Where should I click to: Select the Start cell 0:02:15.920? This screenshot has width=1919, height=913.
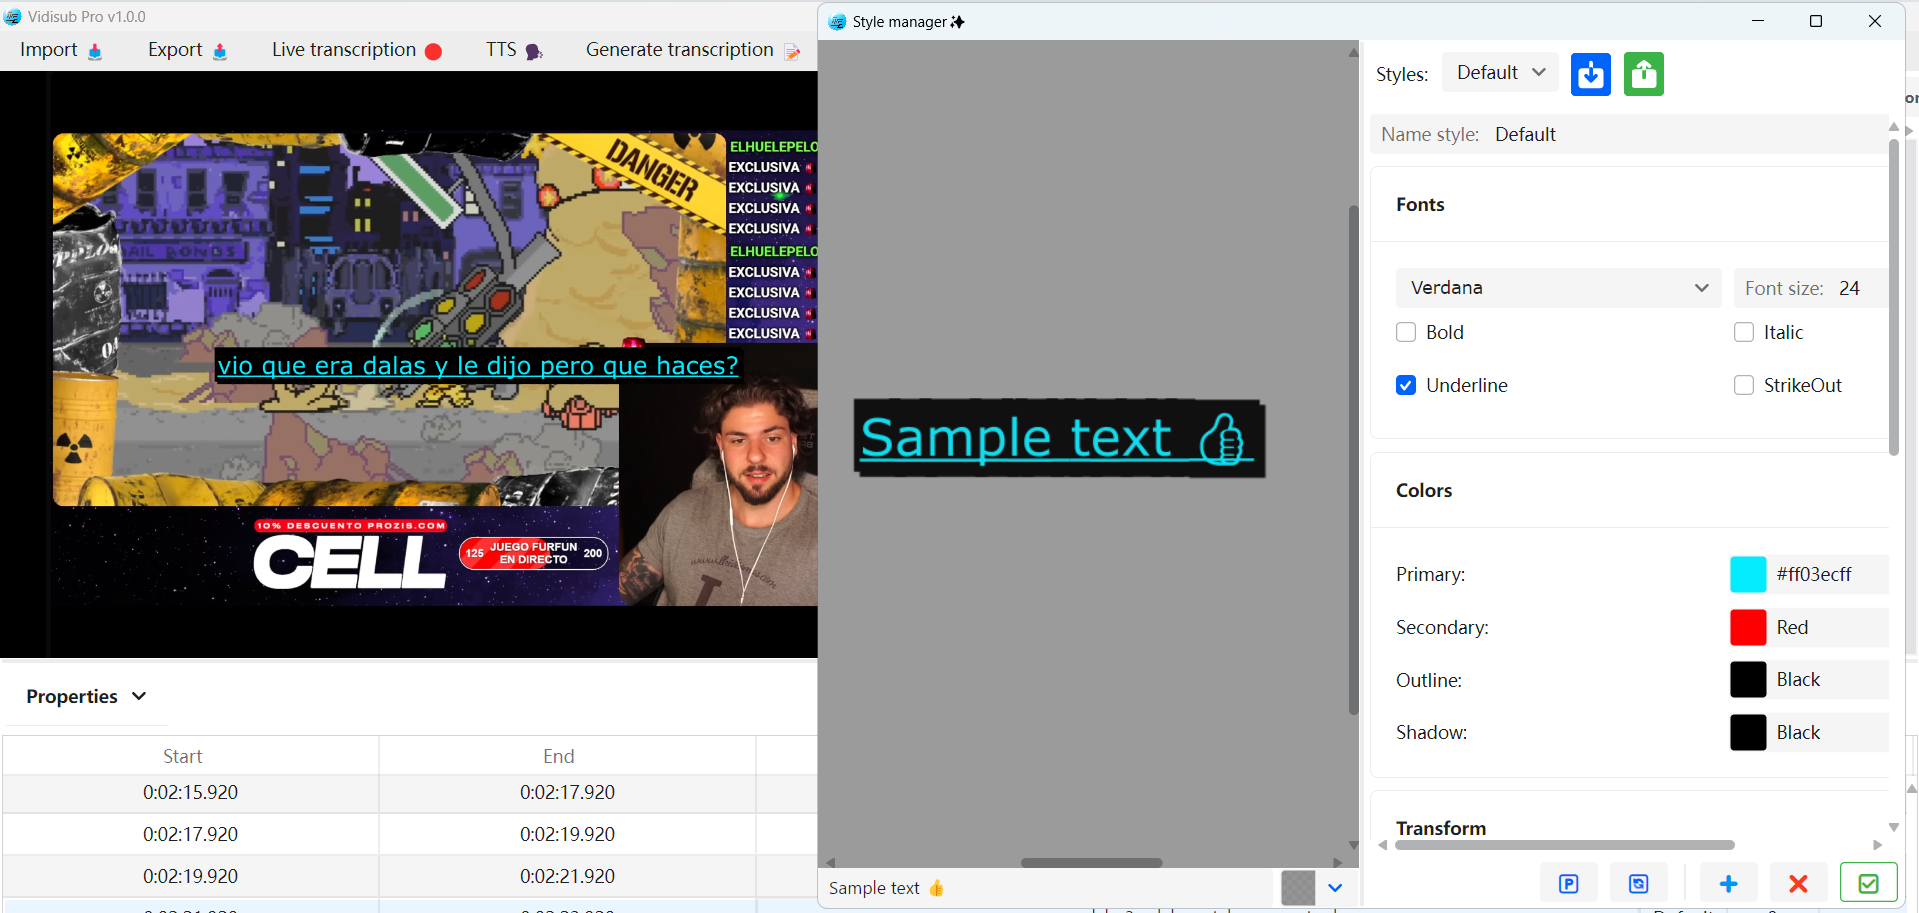(190, 793)
